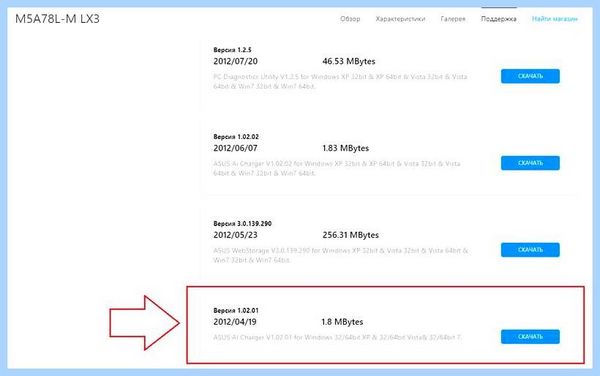The height and width of the screenshot is (376, 600).
Task: Click the PC Diagnostics Utility description text
Action: pyautogui.click(x=340, y=81)
